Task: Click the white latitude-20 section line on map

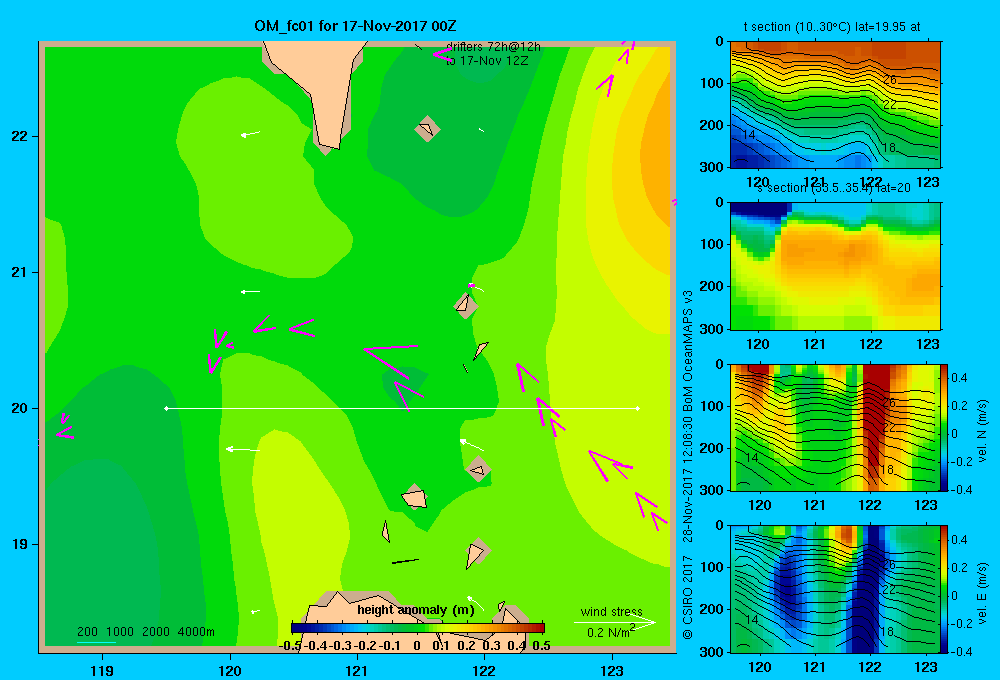Action: tap(402, 408)
